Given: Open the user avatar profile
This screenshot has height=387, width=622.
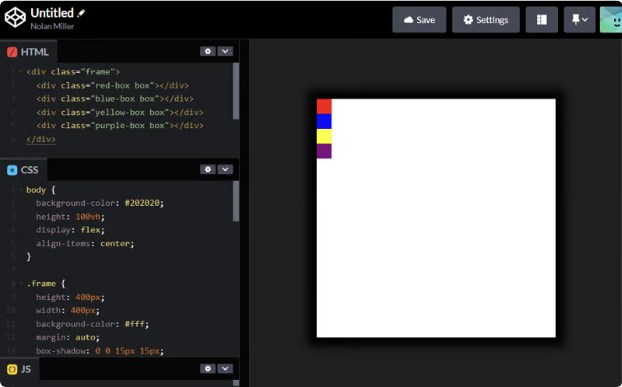Looking at the screenshot, I should click(611, 20).
